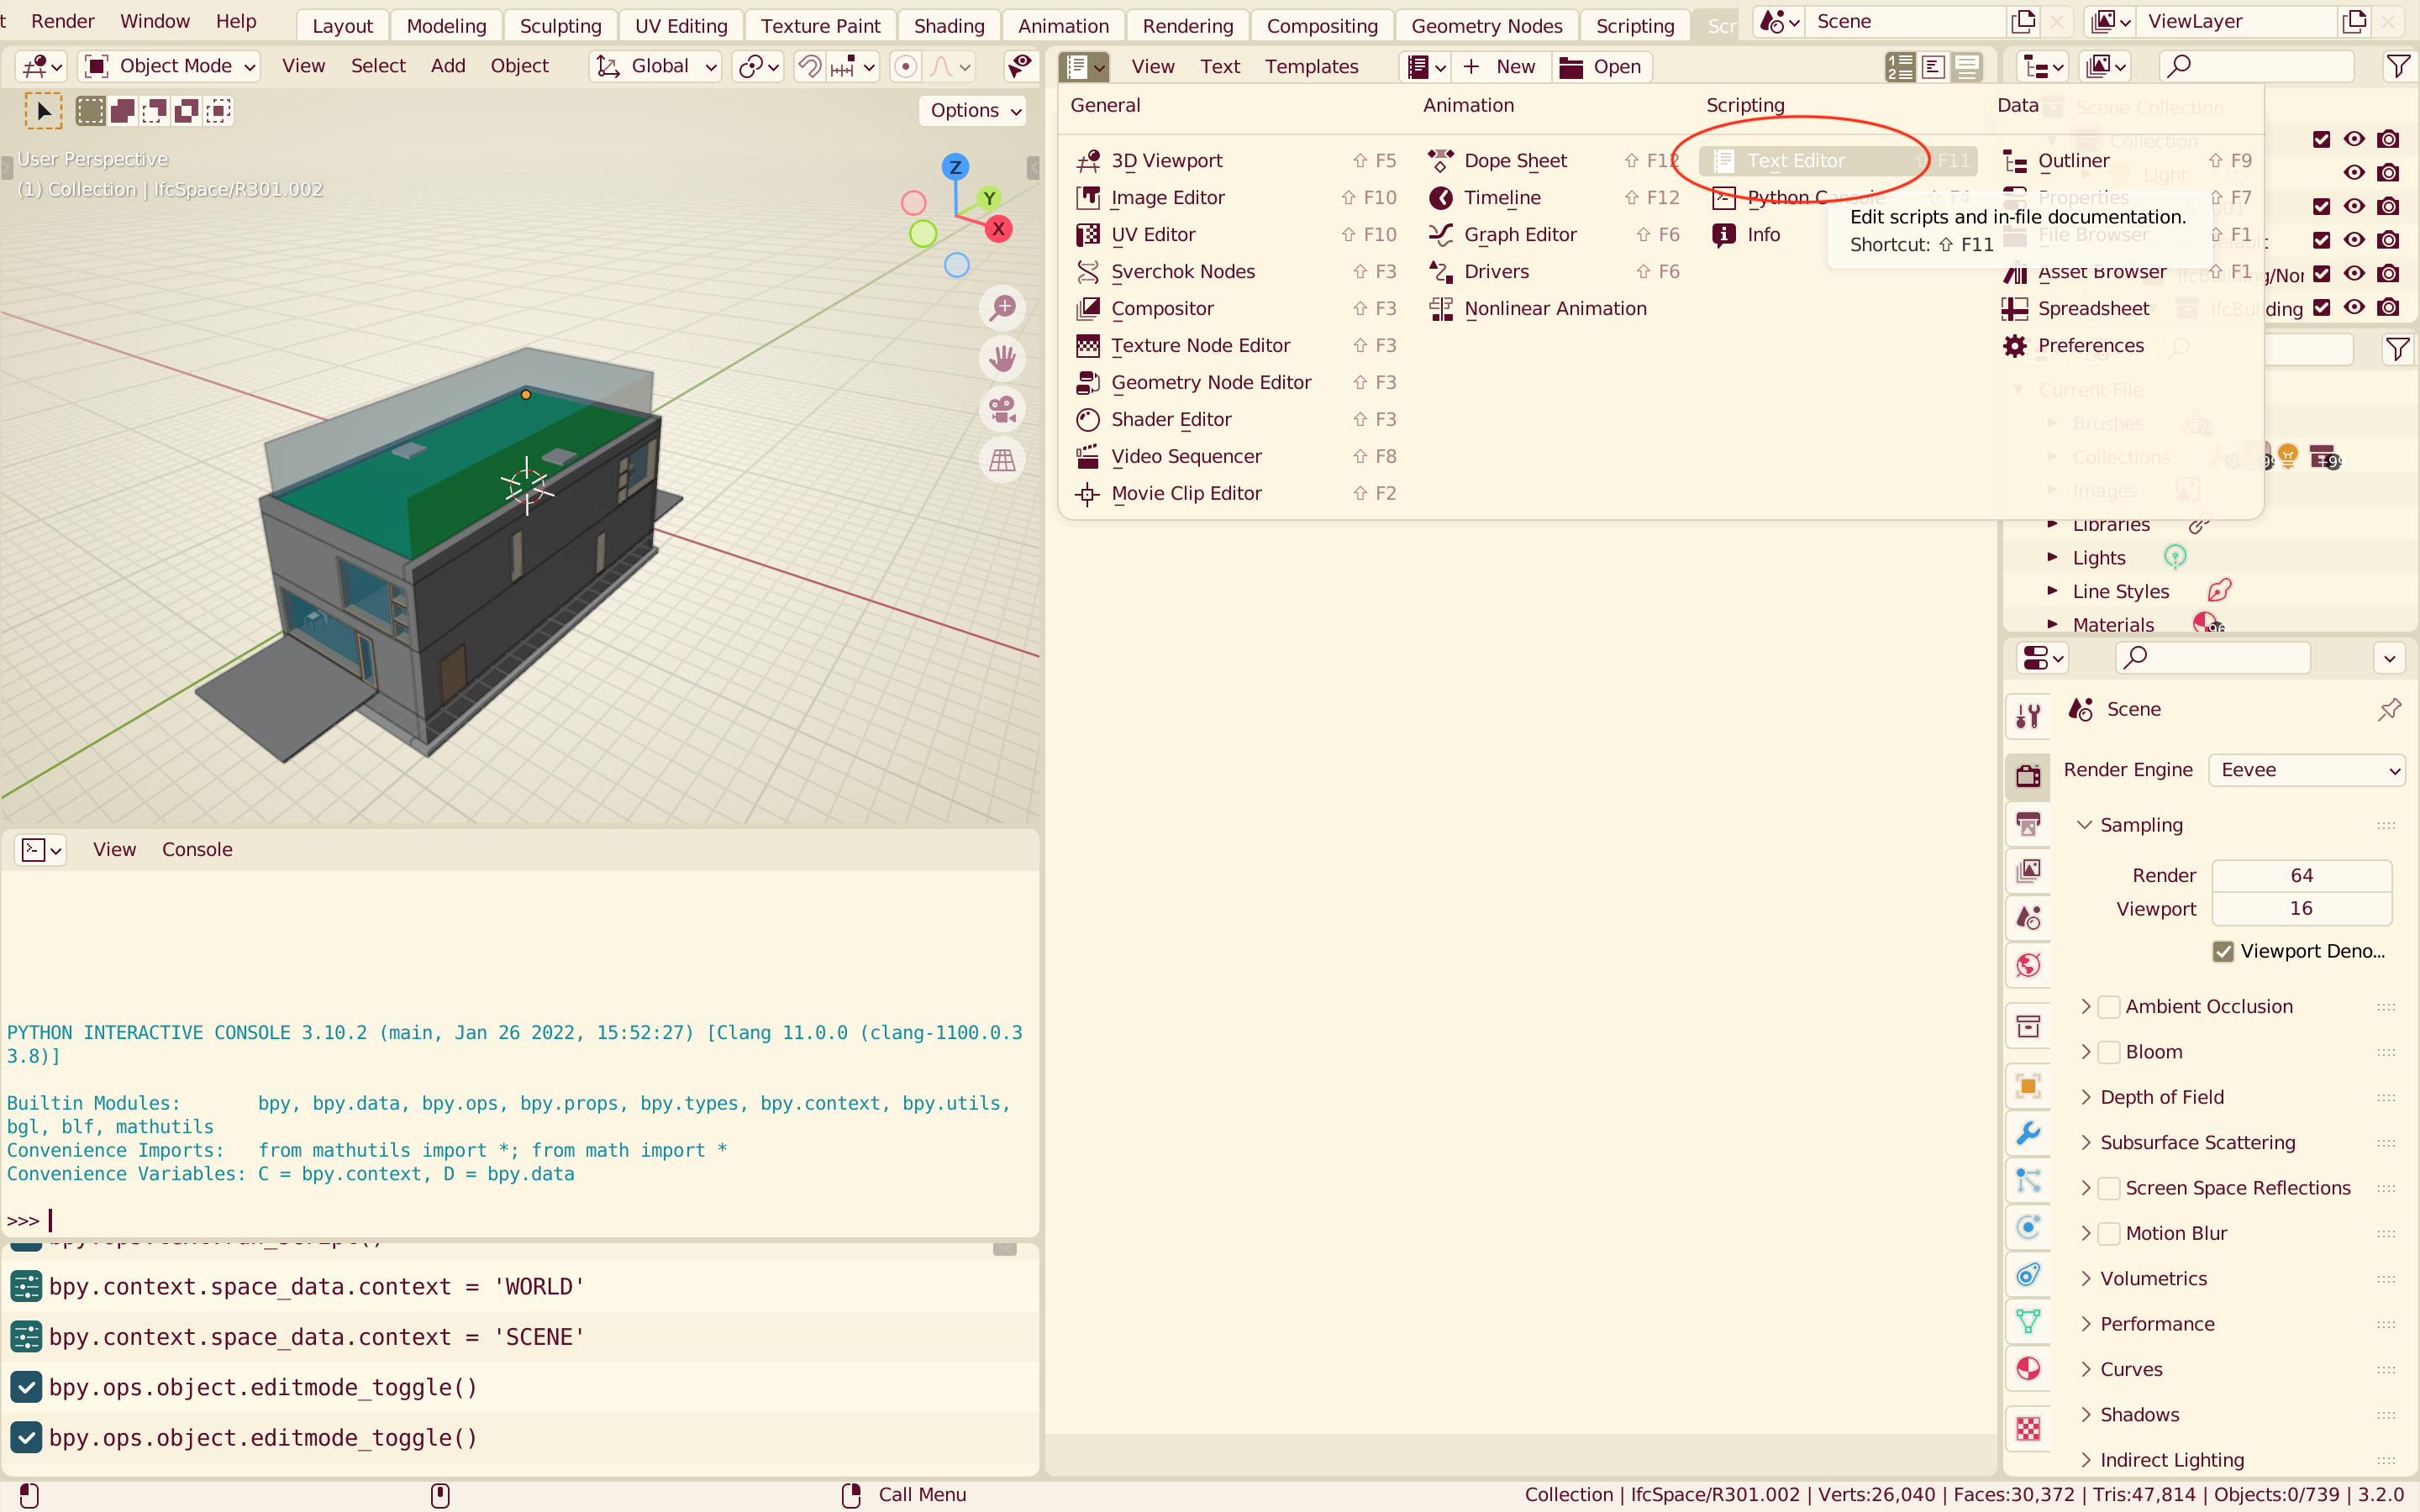Open the Render Engine dropdown

tap(2303, 770)
